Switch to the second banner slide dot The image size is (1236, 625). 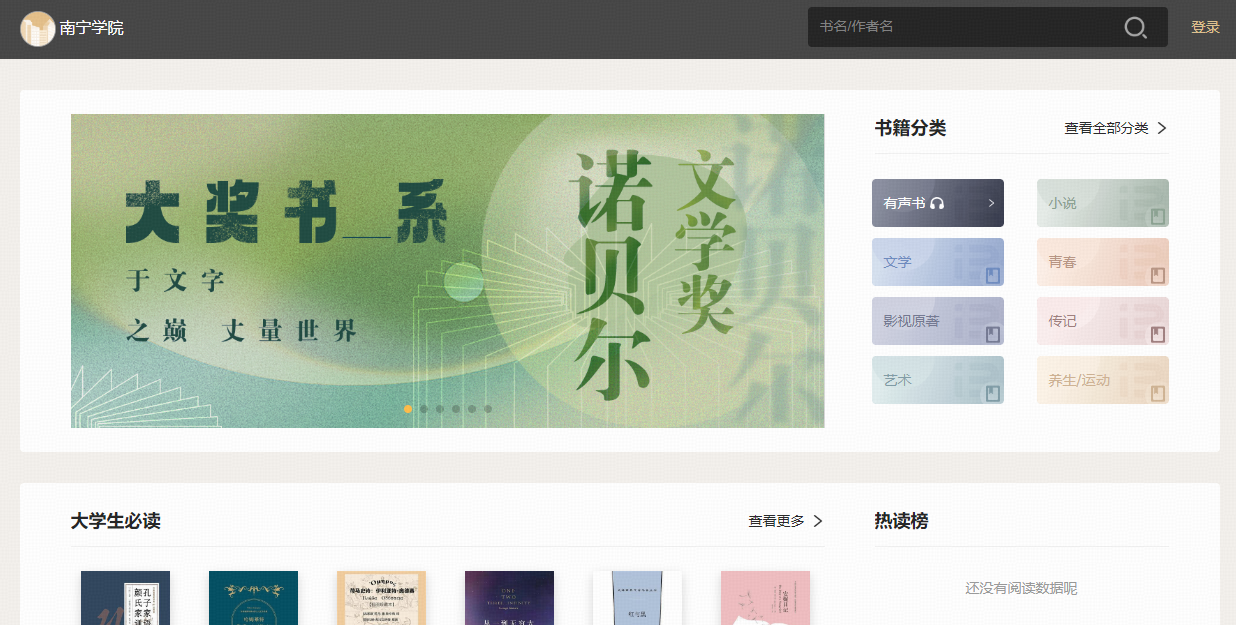click(x=424, y=409)
